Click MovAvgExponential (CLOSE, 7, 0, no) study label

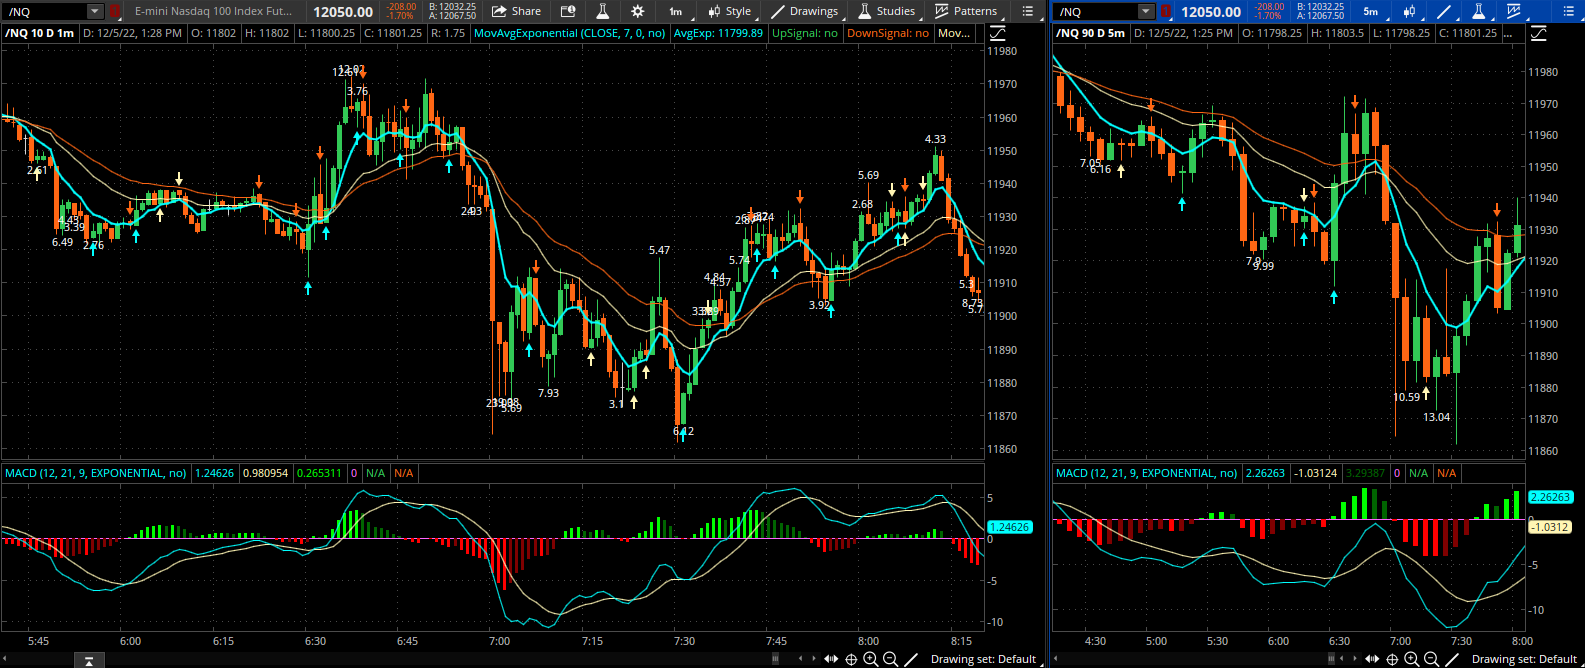point(569,33)
